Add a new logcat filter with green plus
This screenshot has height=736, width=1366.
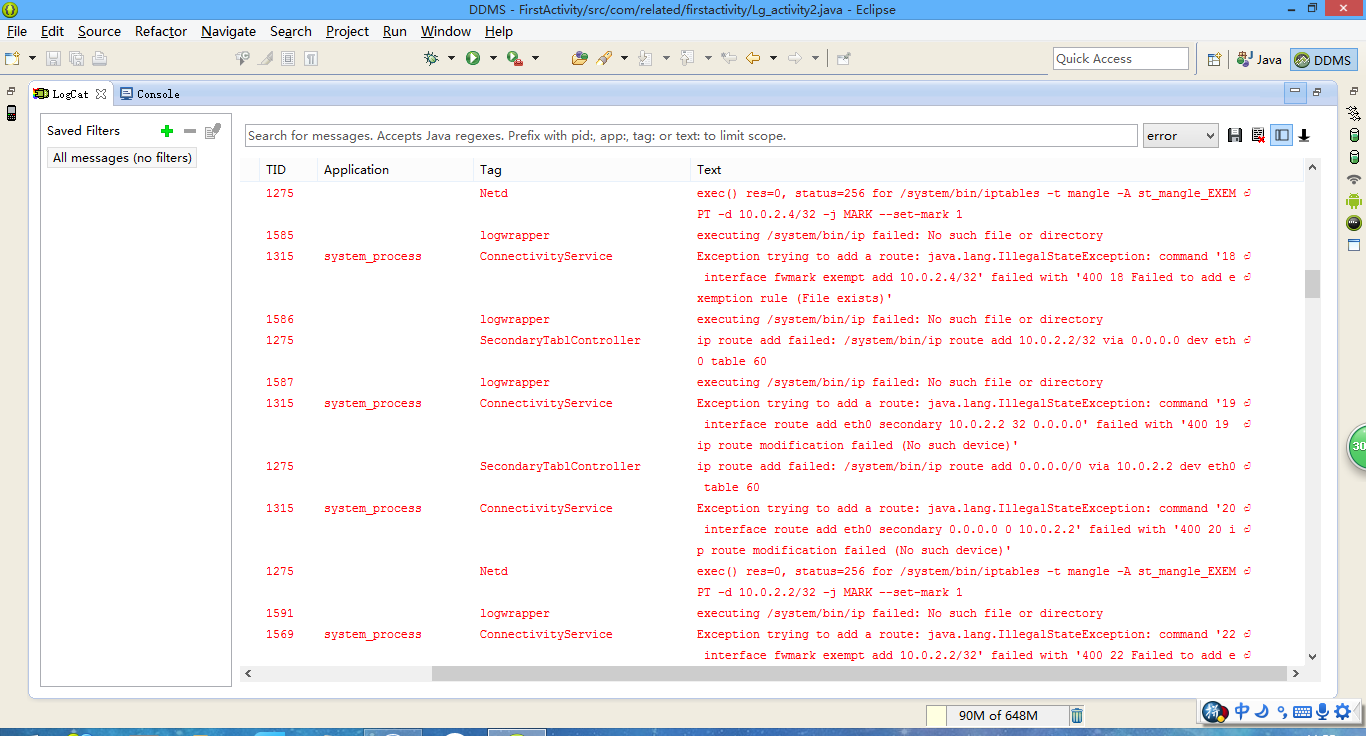pyautogui.click(x=167, y=131)
